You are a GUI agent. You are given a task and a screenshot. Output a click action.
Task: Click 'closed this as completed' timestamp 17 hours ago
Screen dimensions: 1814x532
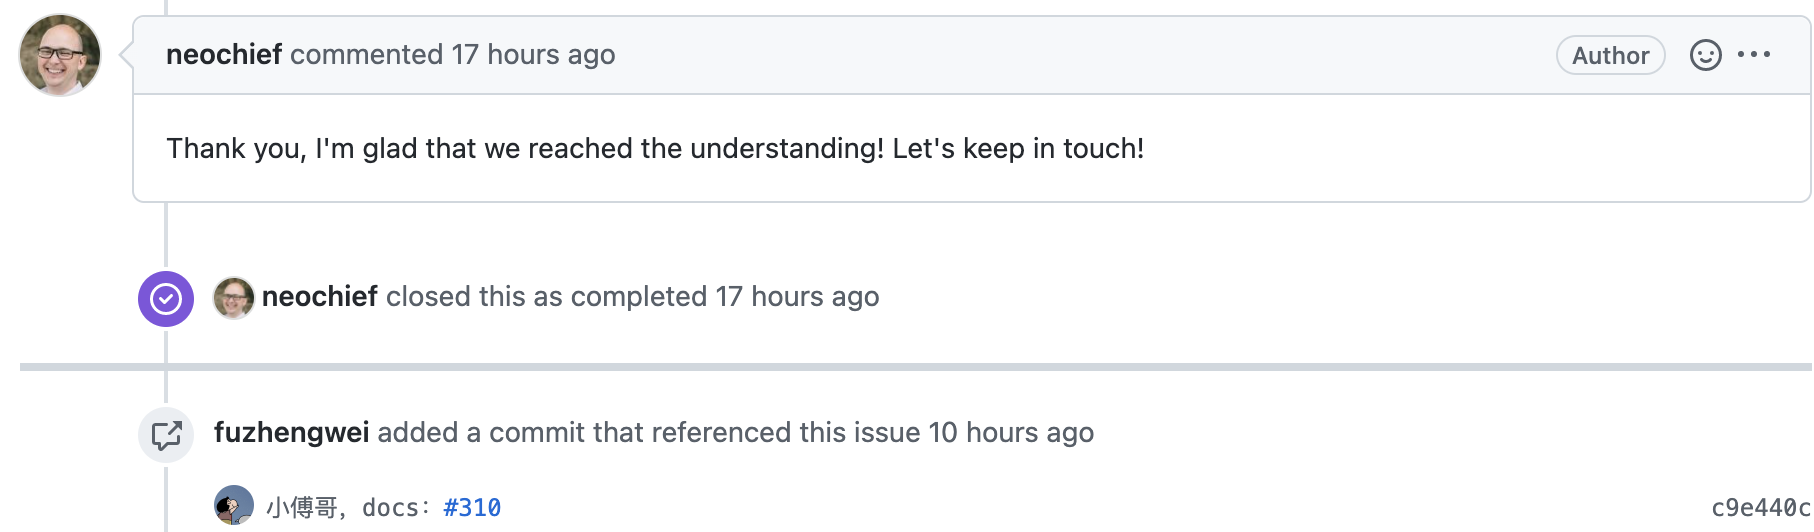(x=797, y=296)
